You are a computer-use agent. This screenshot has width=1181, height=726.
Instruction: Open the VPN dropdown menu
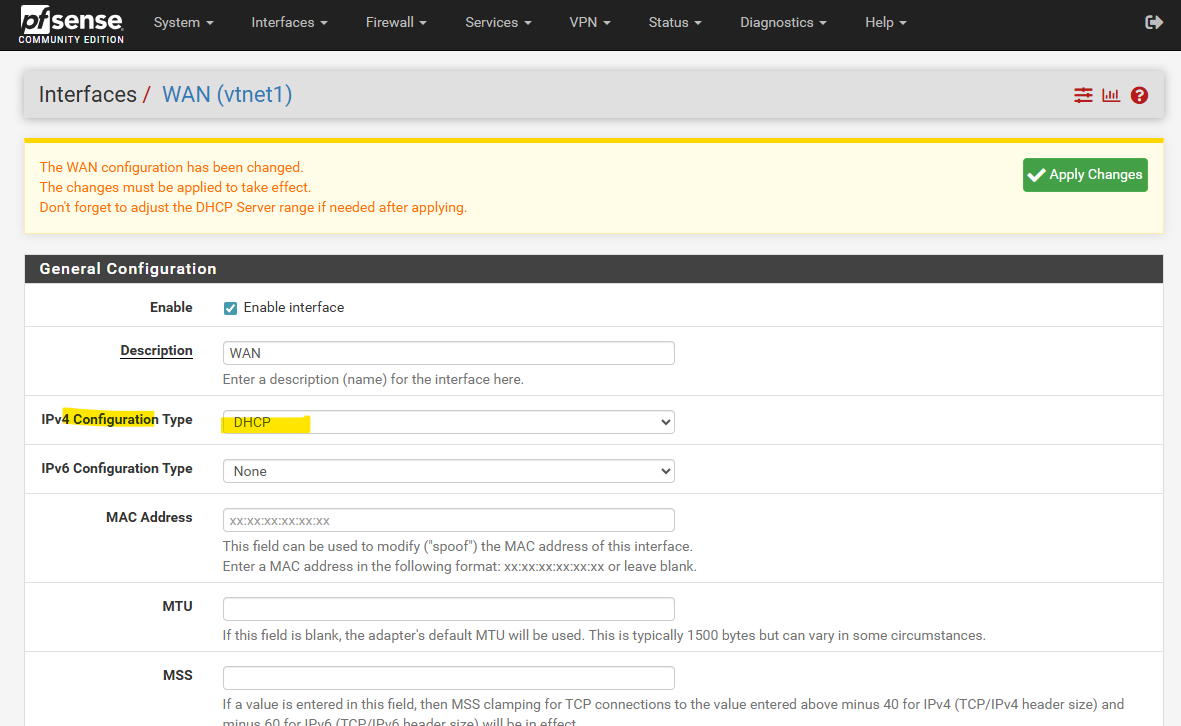pos(590,22)
